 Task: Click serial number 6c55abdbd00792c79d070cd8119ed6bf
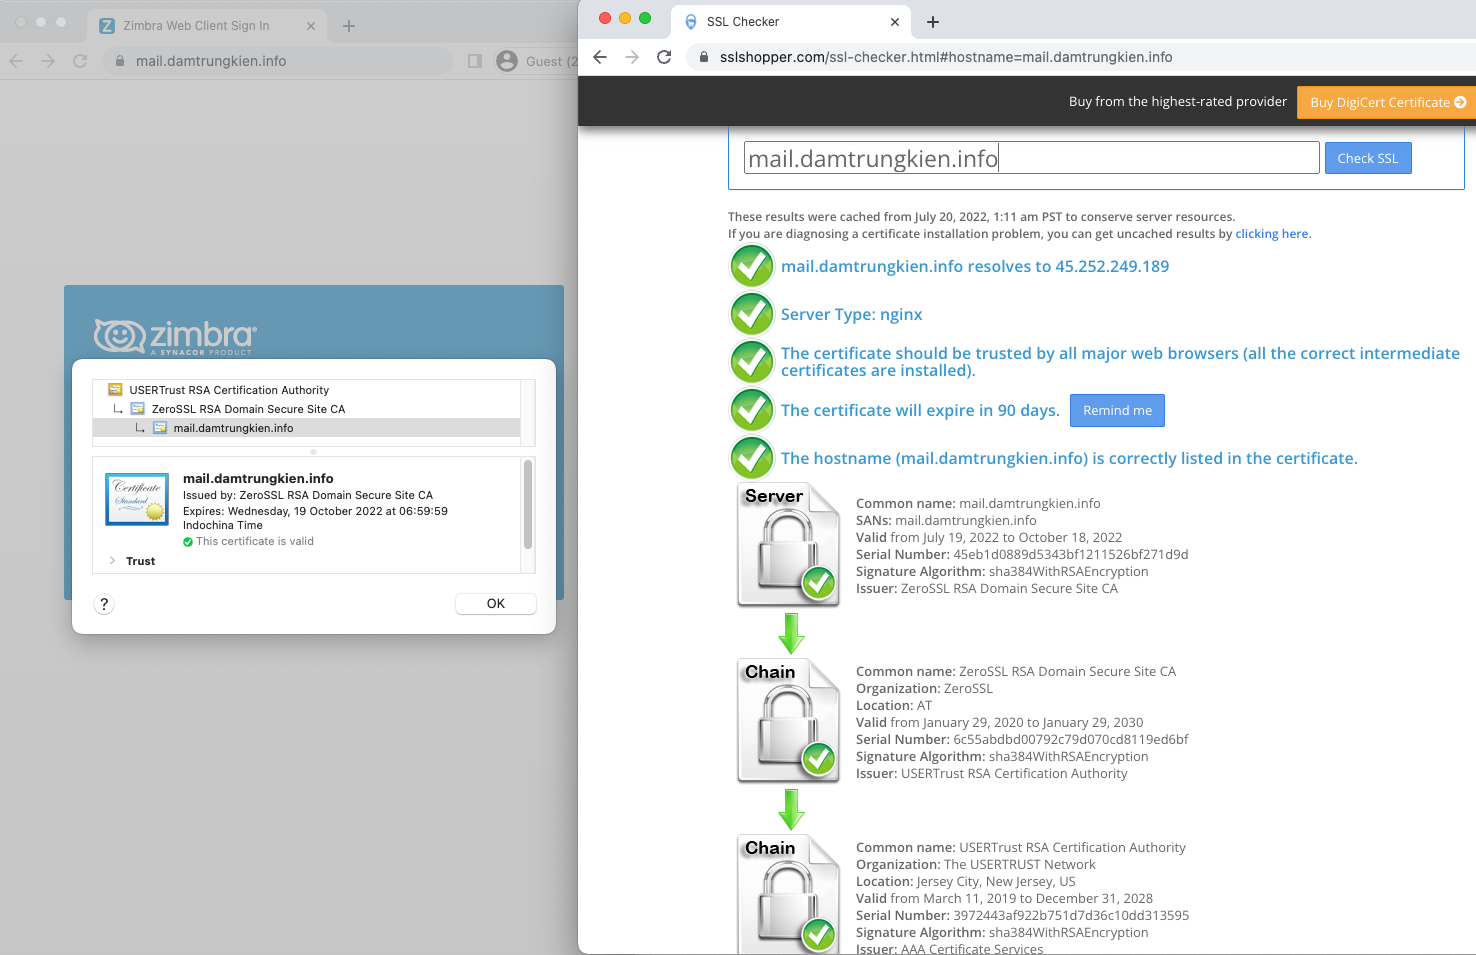click(1071, 739)
